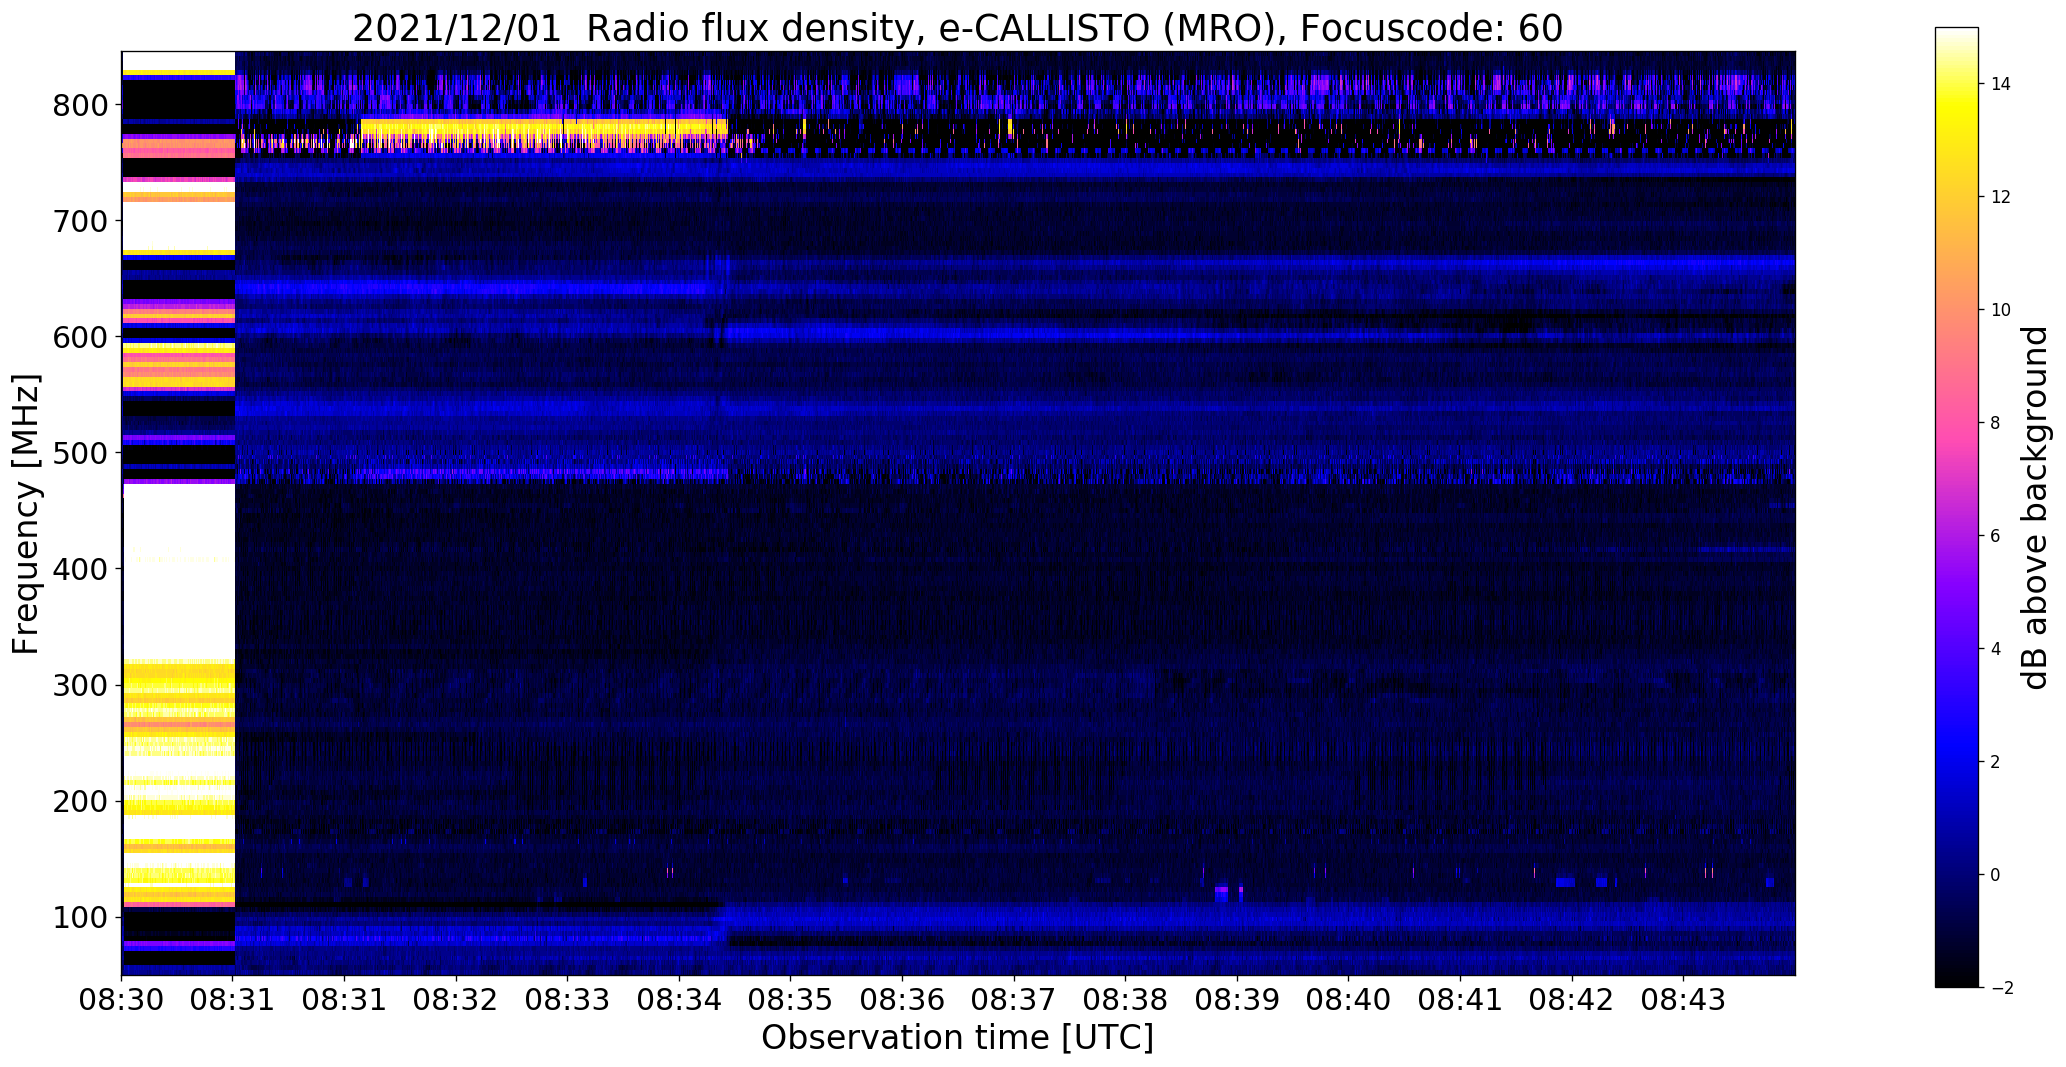The width and height of the screenshot is (2066, 1067).
Task: Click the 08:41 time tick label
Action: pos(1460,1001)
